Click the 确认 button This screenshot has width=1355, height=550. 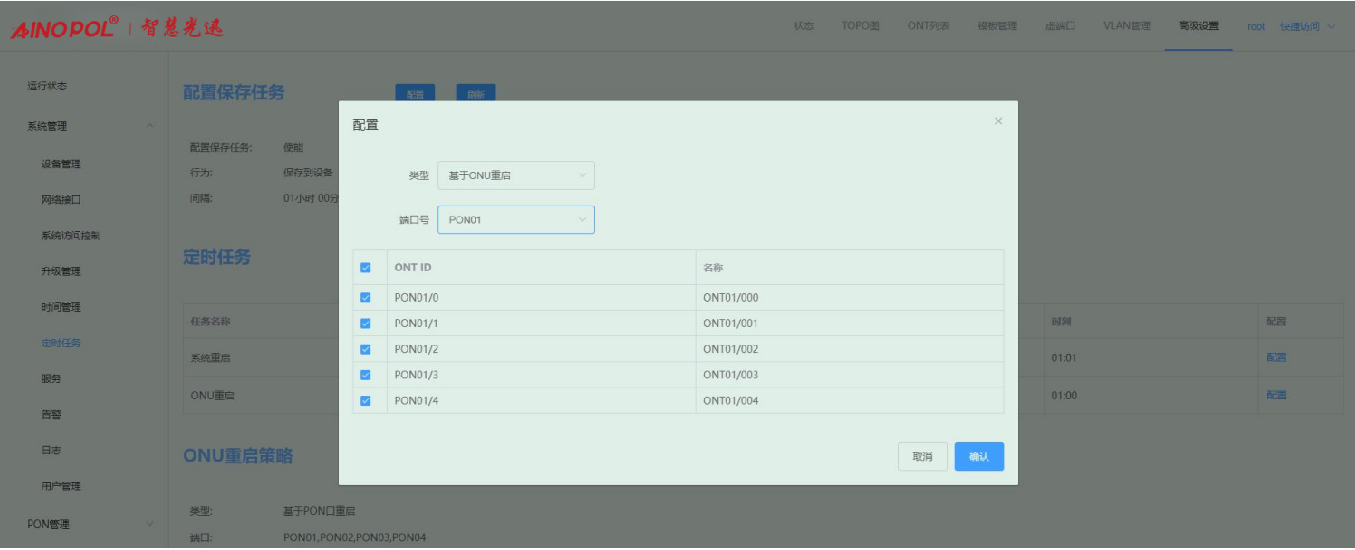pyautogui.click(x=979, y=457)
